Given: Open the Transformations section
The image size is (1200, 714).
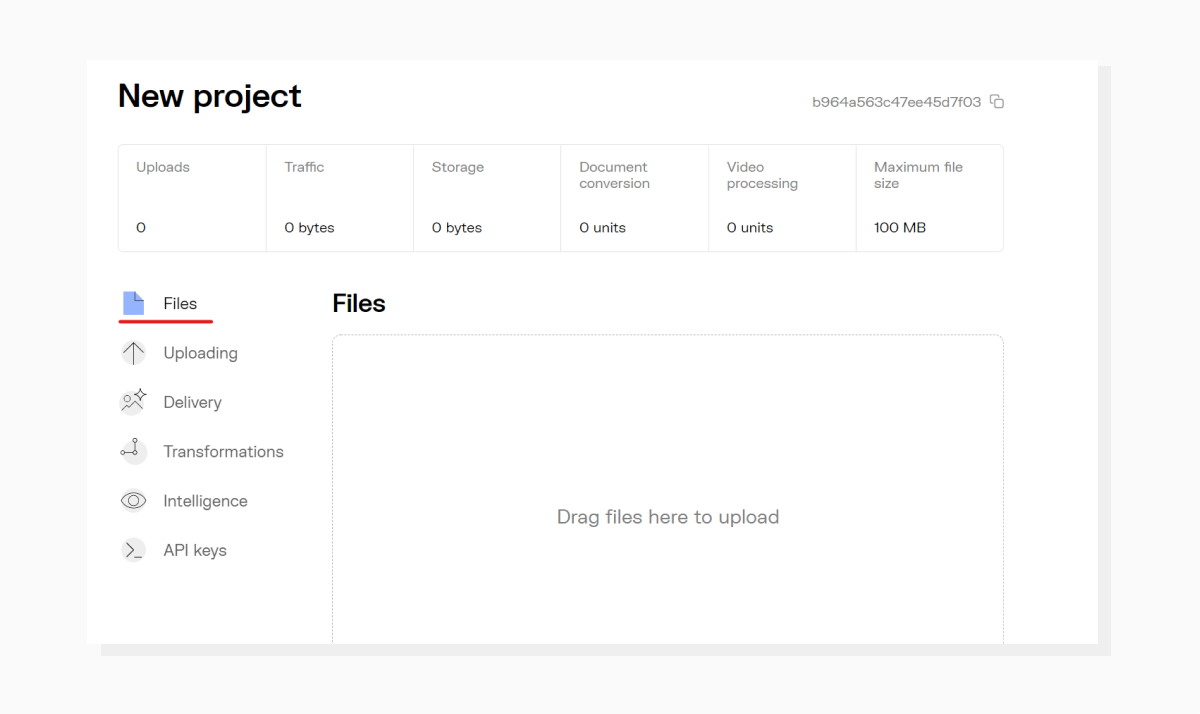Looking at the screenshot, I should (x=223, y=451).
